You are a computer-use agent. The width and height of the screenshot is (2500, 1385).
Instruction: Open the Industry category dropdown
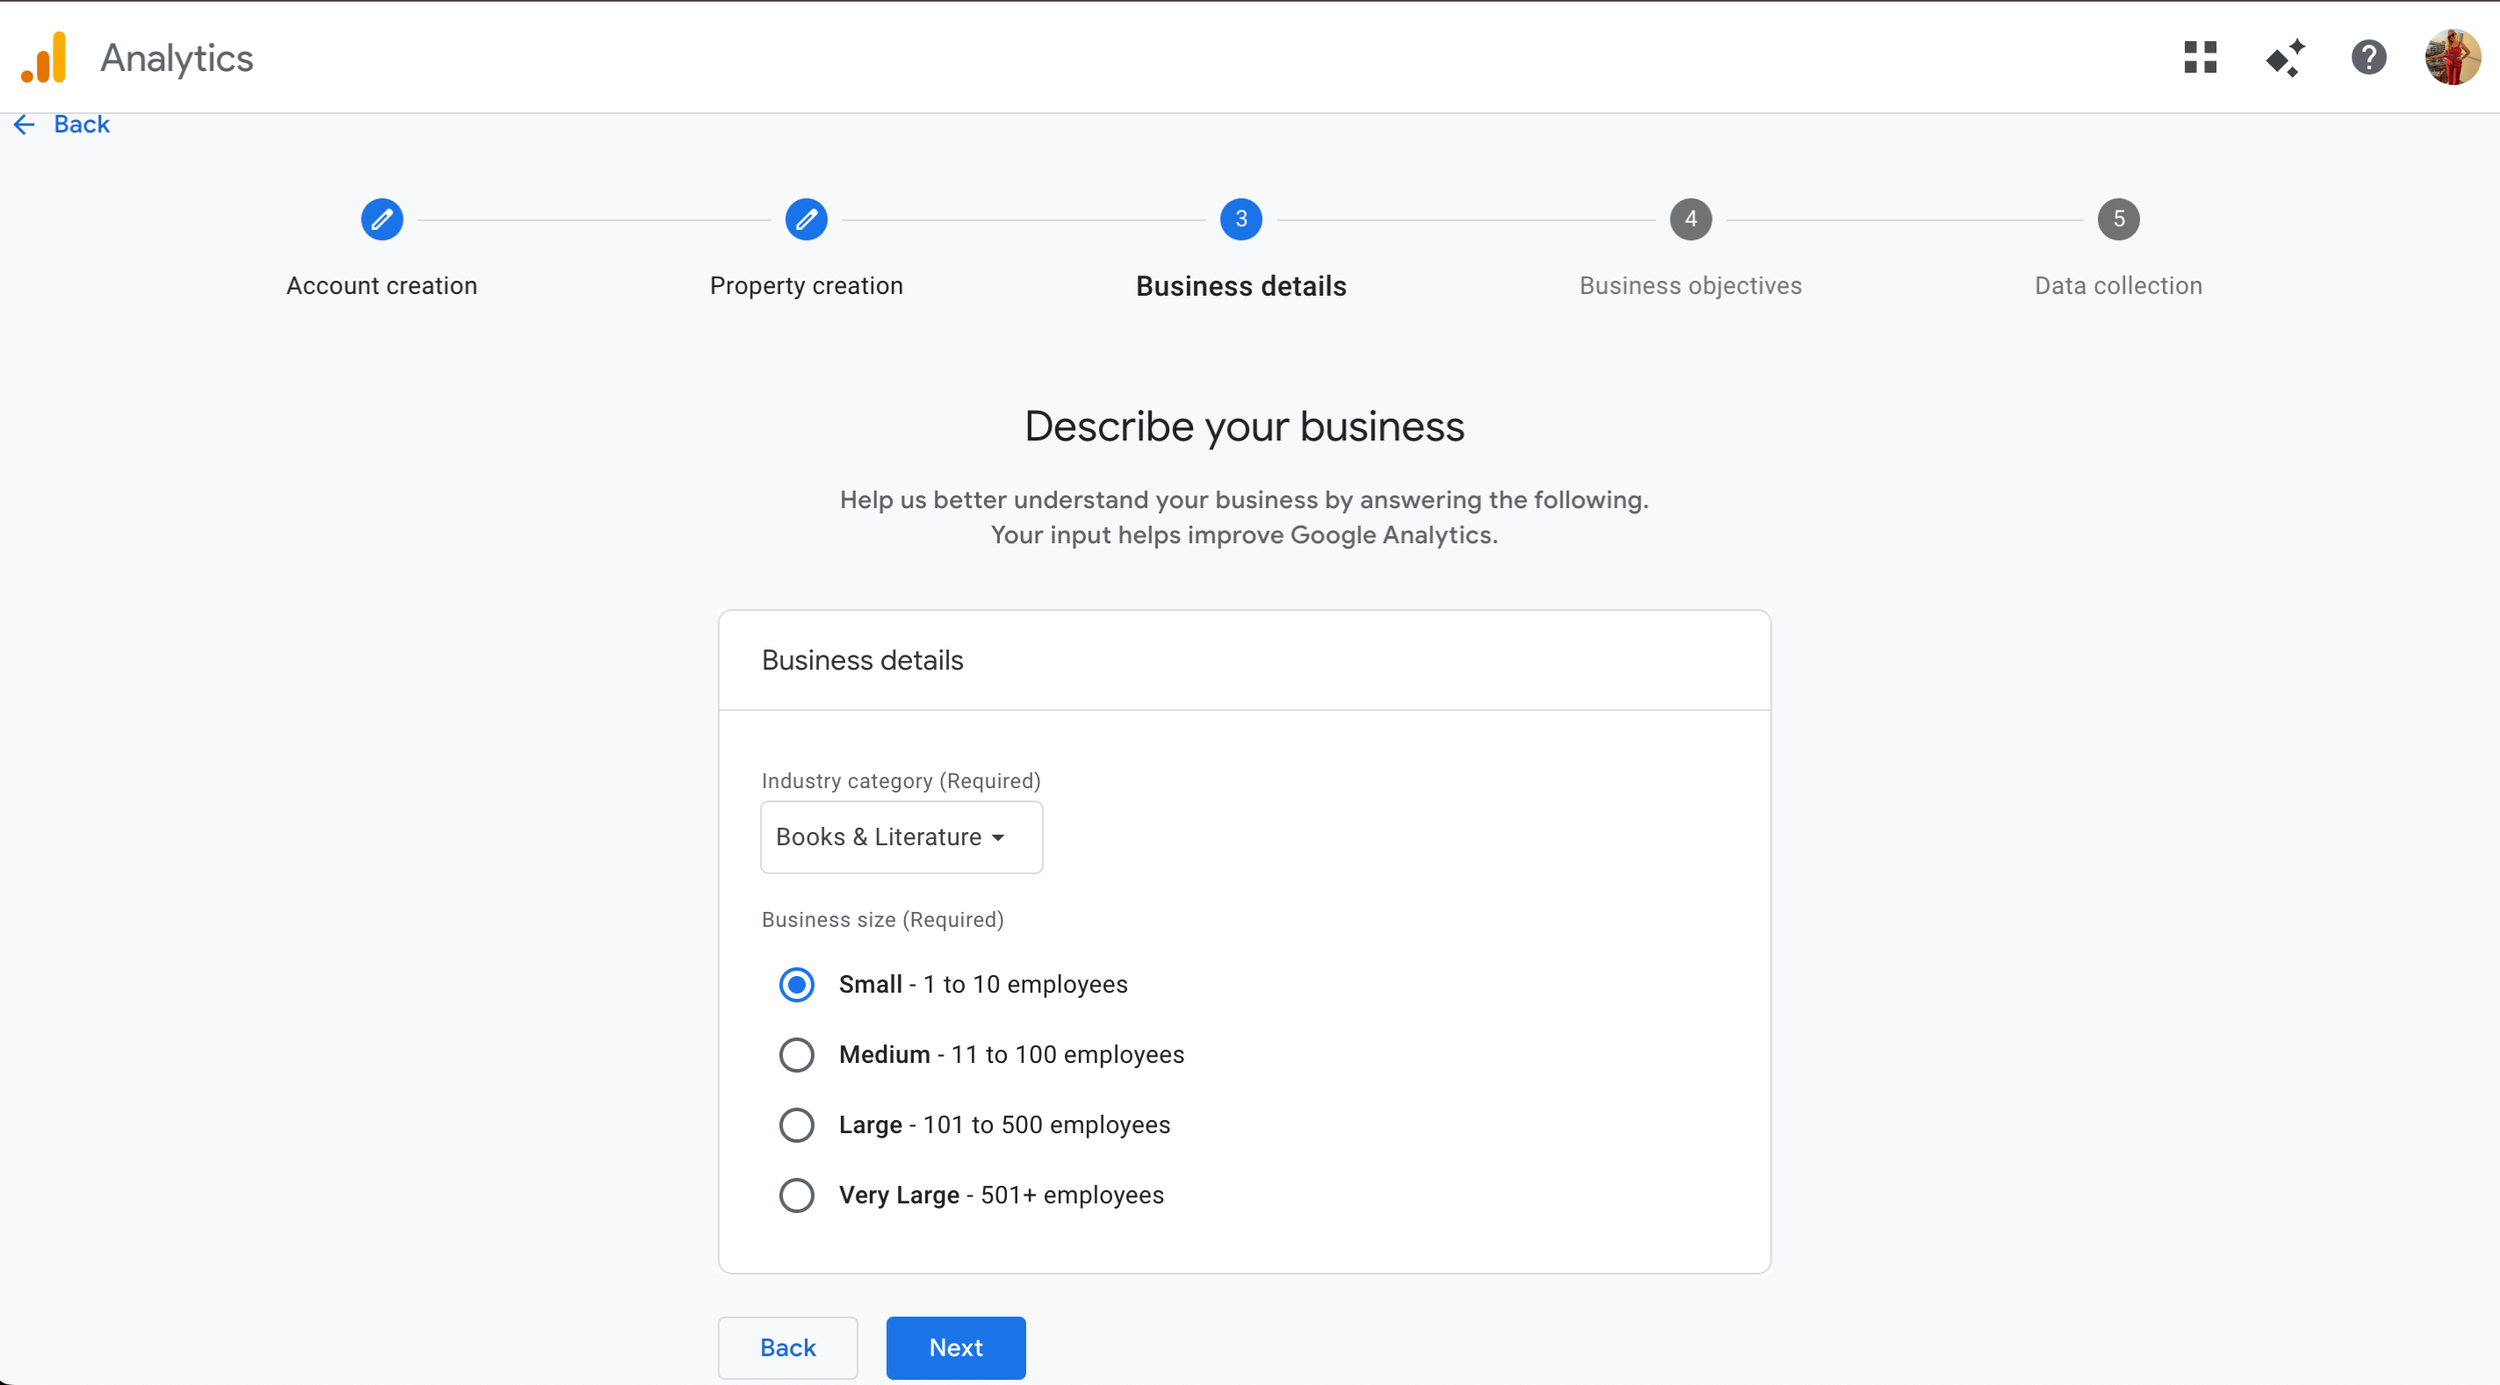[900, 837]
